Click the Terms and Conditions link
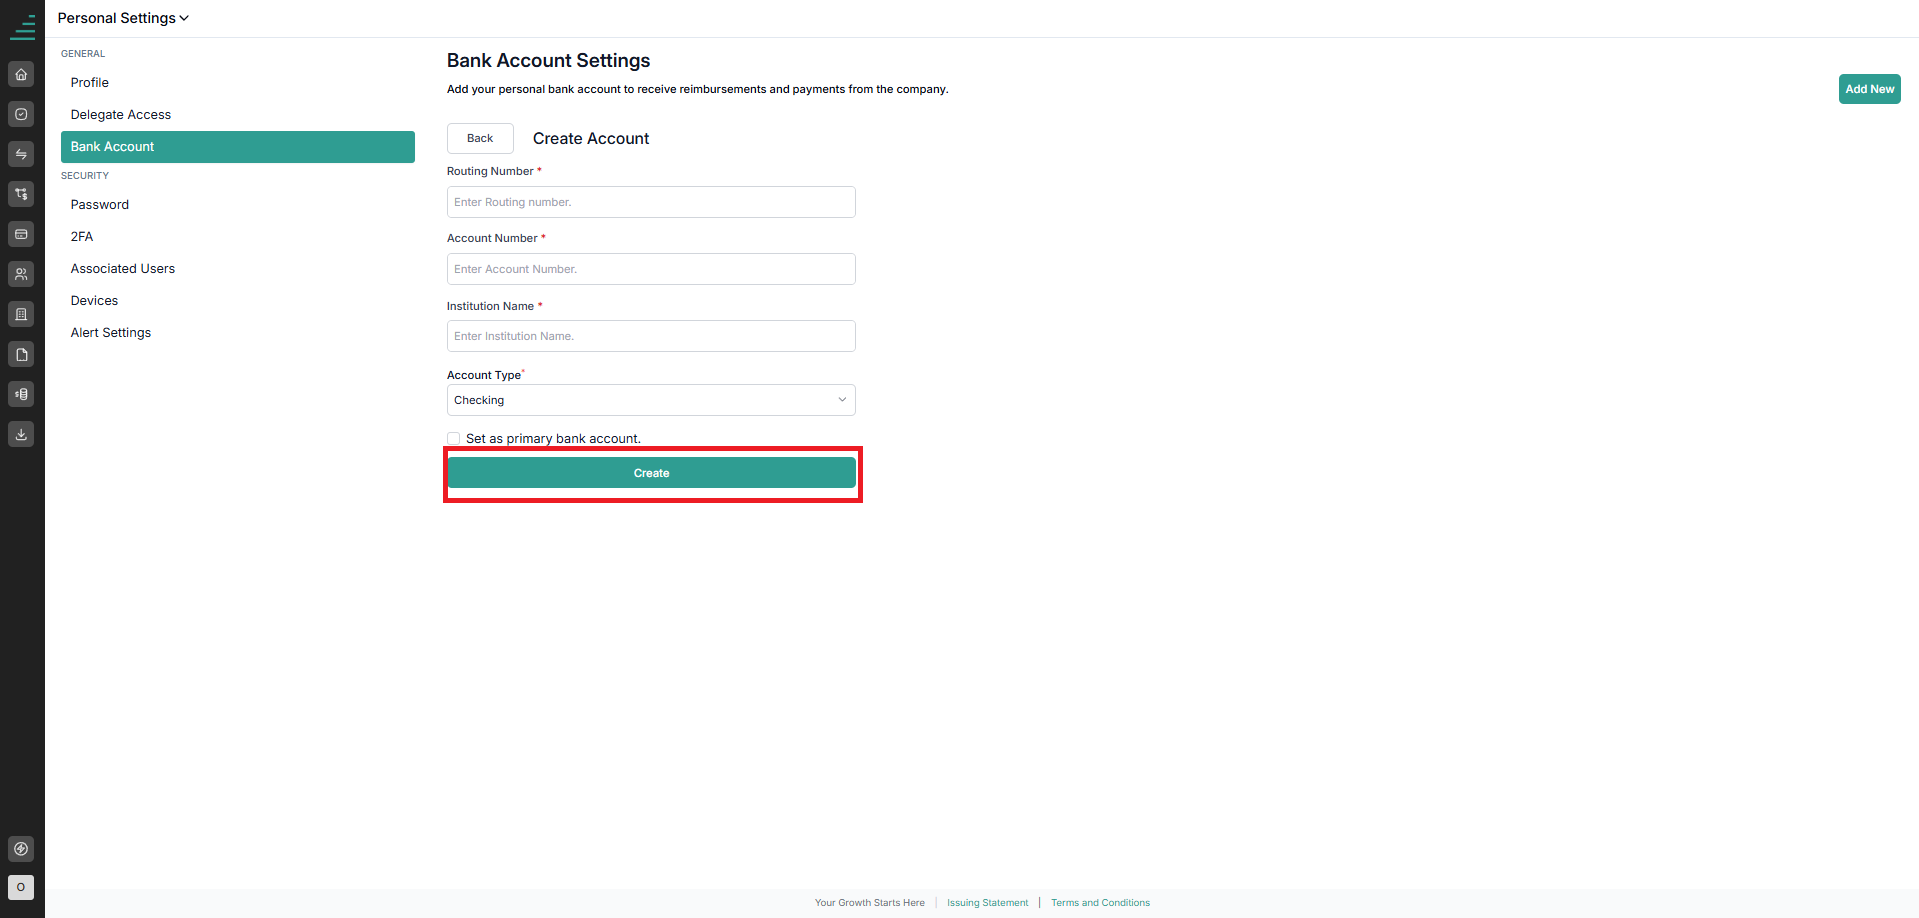The height and width of the screenshot is (918, 1919). point(1100,903)
